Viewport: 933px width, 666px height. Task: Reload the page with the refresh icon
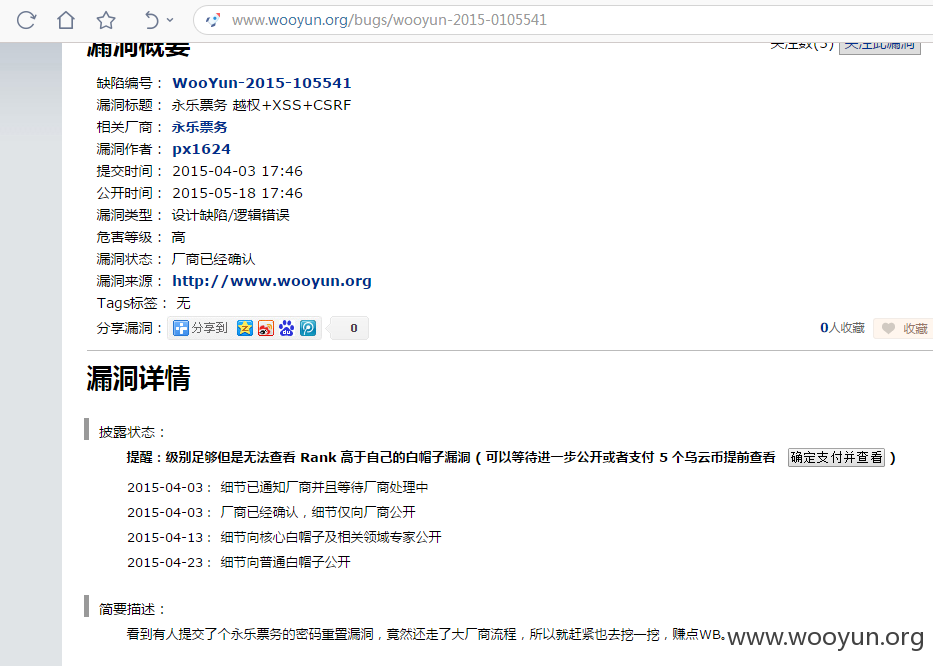click(26, 20)
